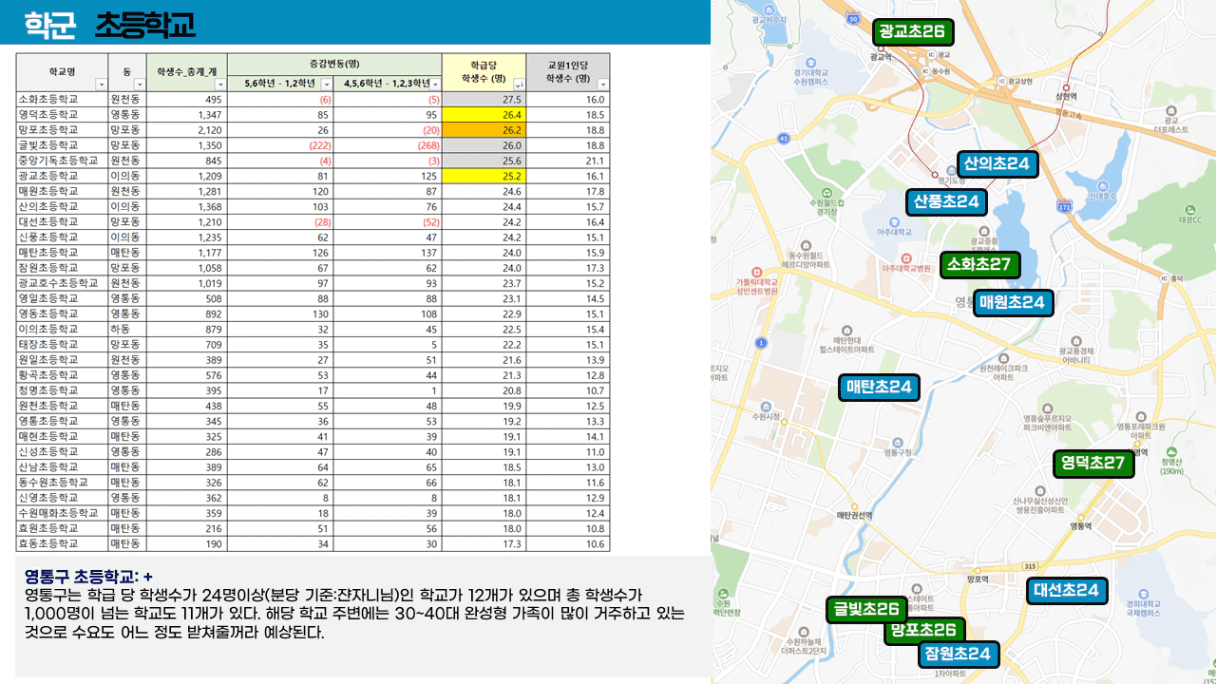Select the yellow 26.4 cell
The width and height of the screenshot is (1216, 684).
point(484,115)
